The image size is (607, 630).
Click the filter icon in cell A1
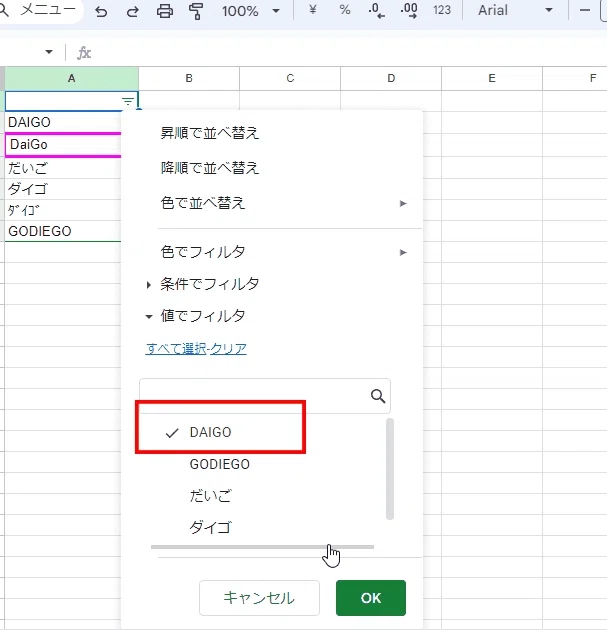[x=128, y=101]
